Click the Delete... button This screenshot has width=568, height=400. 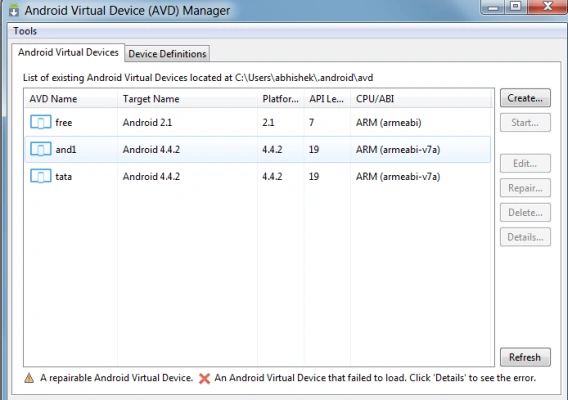[x=525, y=212]
